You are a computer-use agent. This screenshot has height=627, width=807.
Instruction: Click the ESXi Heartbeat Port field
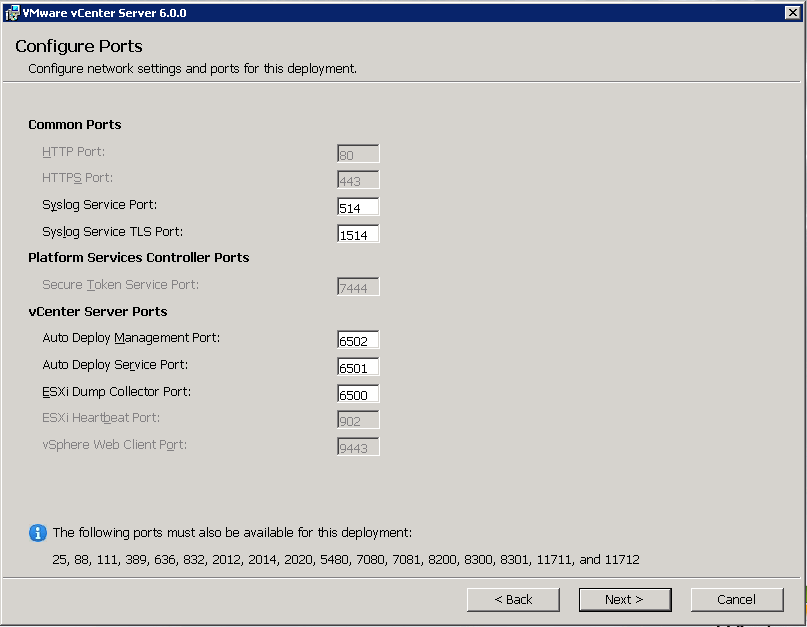coord(358,421)
